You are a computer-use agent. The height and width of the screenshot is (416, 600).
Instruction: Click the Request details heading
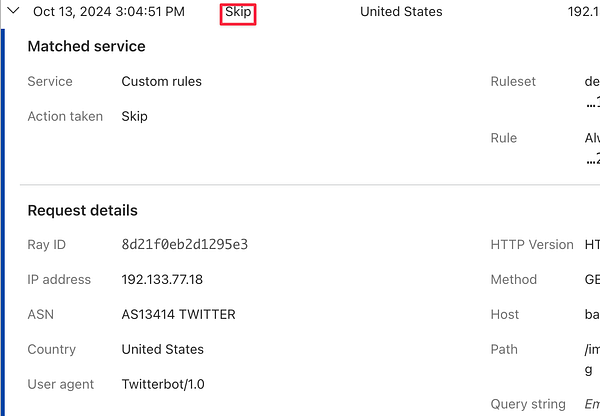tap(82, 210)
